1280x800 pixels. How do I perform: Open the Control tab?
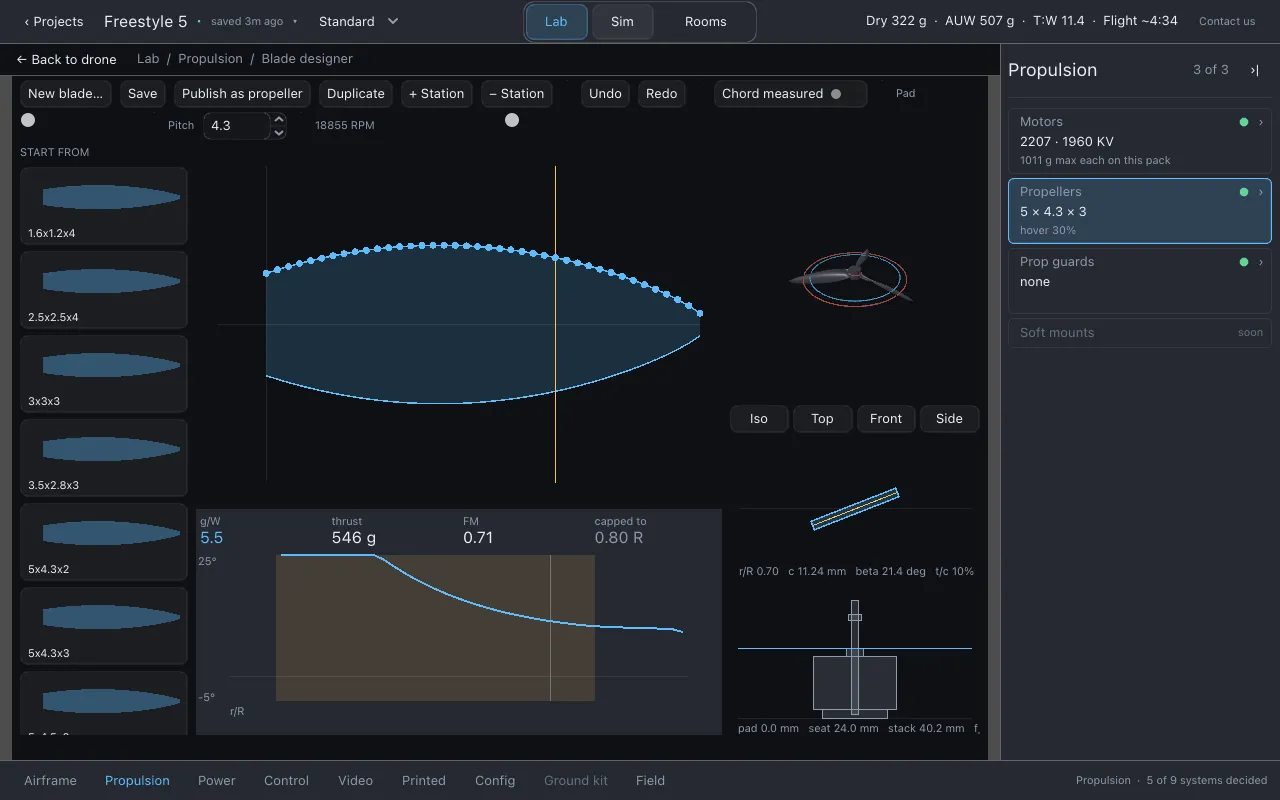coord(286,780)
